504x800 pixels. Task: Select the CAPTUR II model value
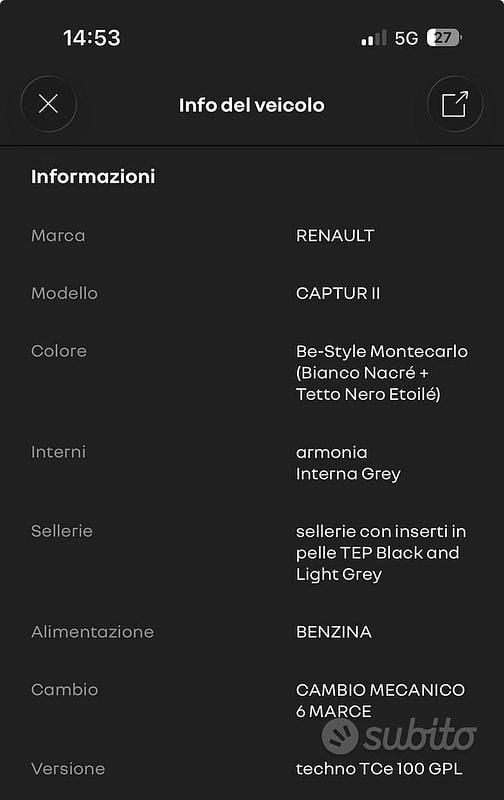pos(338,293)
